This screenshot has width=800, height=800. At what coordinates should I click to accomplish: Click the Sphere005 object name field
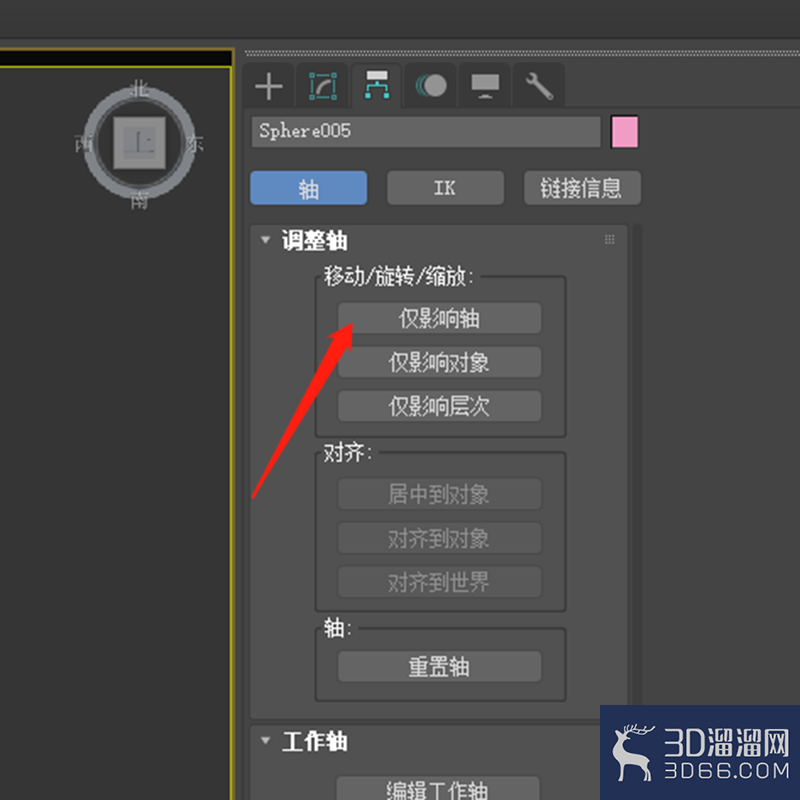click(426, 132)
